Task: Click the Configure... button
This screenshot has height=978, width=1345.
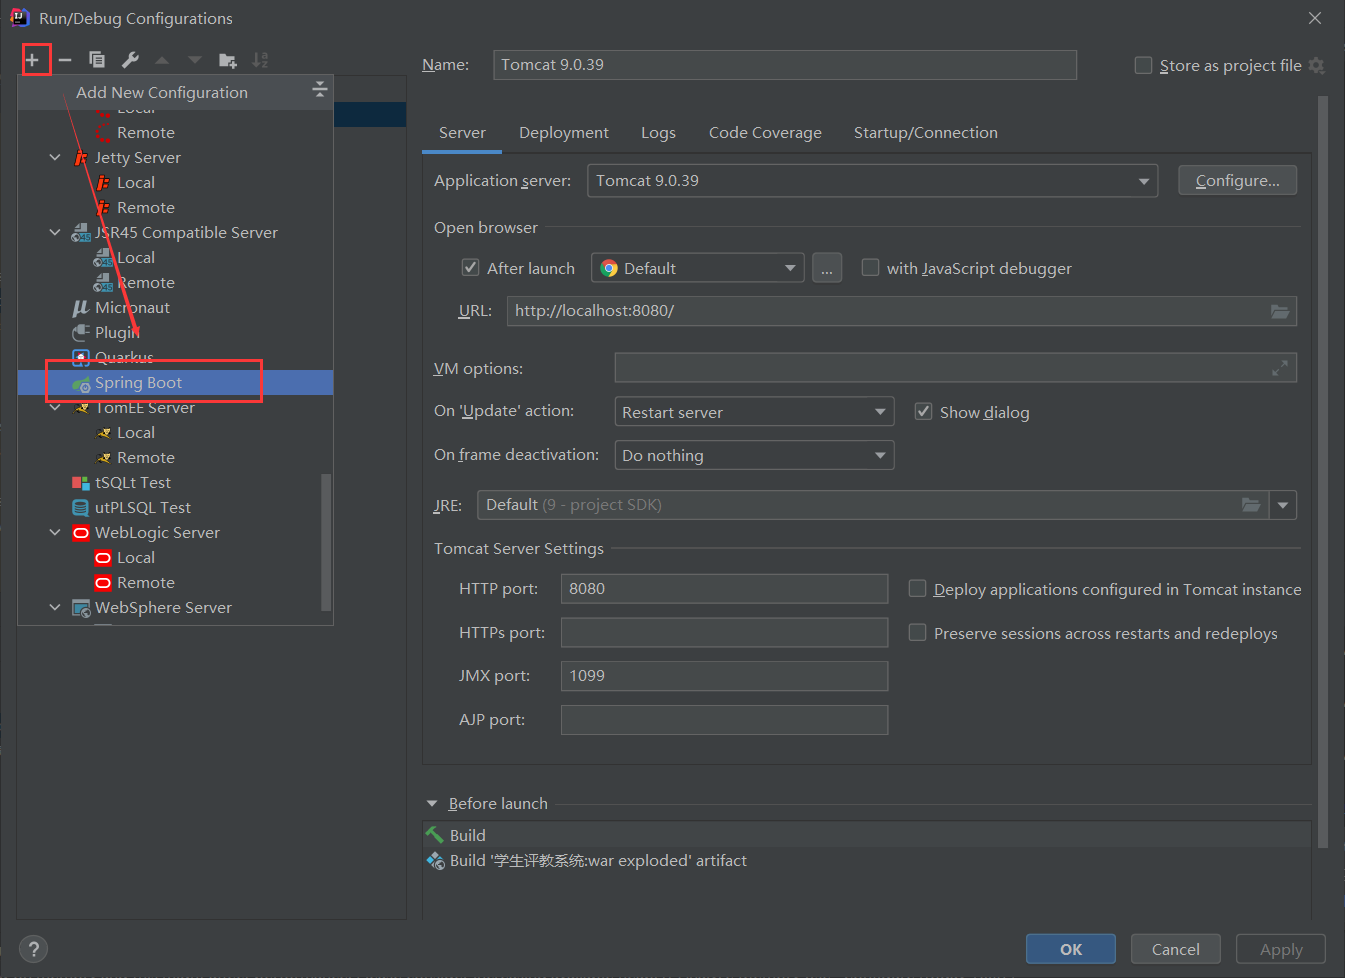Action: point(1238,180)
